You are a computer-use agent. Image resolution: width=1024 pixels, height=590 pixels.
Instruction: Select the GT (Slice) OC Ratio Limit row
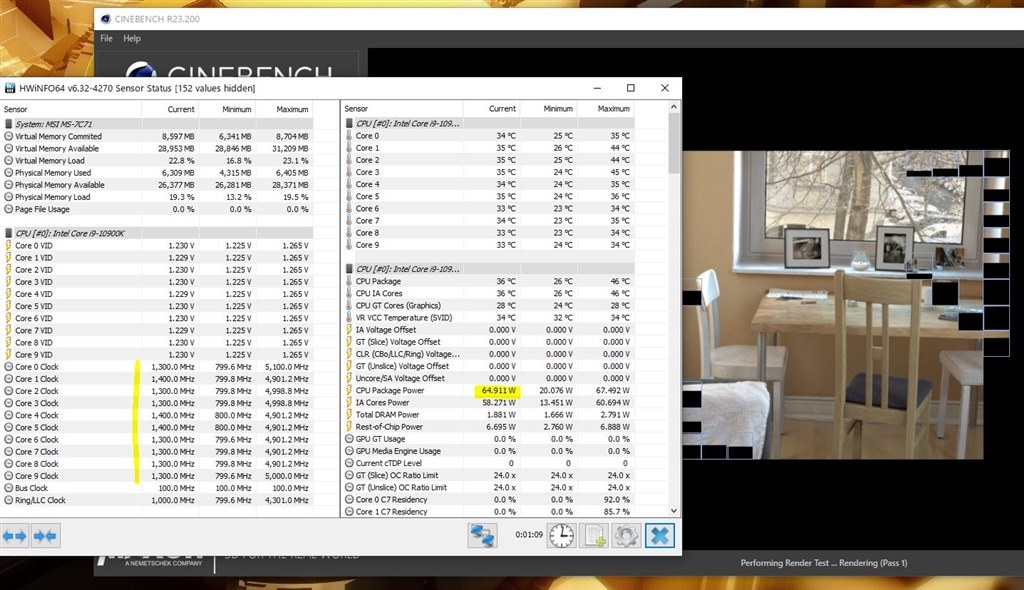click(x=487, y=476)
